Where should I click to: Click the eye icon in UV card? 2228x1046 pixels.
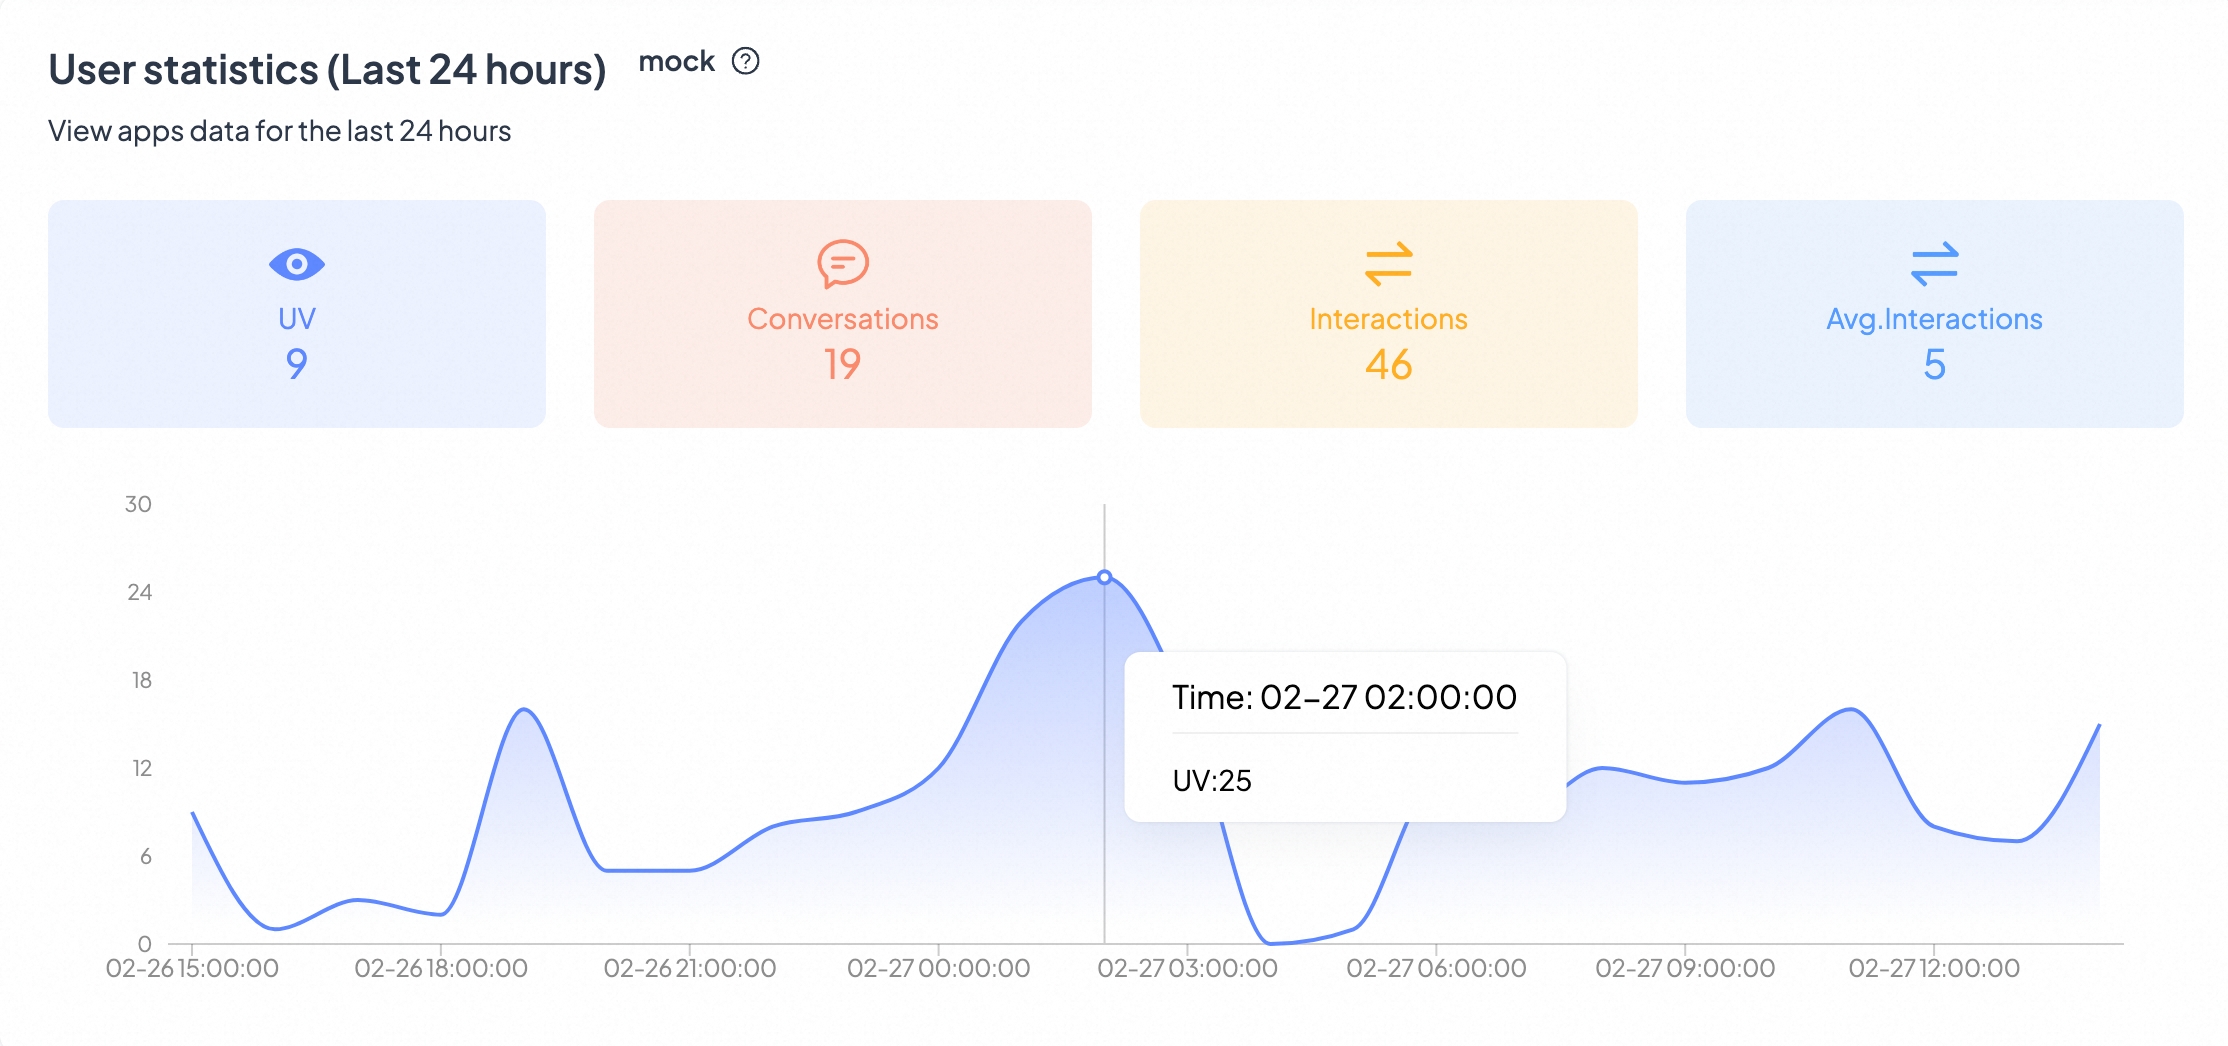(297, 264)
